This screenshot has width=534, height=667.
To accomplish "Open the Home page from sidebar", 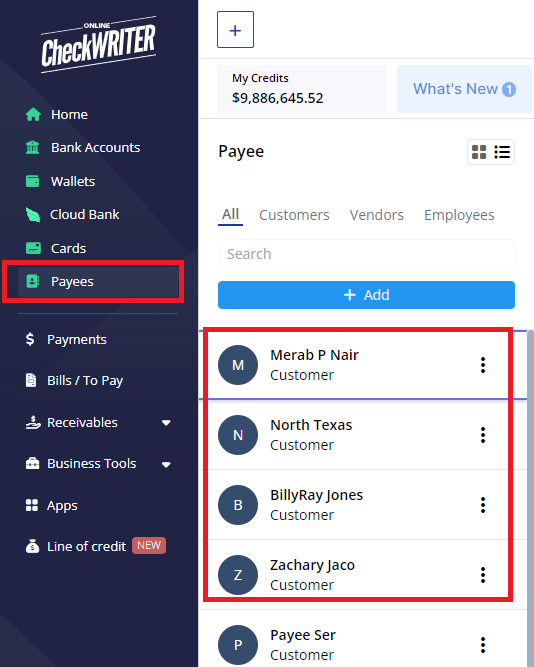I will (x=57, y=114).
